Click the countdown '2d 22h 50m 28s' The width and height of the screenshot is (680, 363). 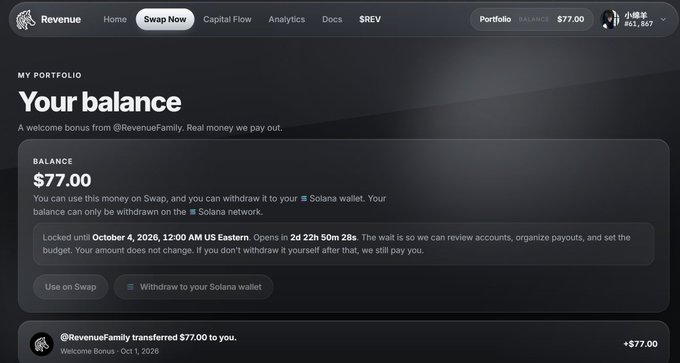[324, 238]
